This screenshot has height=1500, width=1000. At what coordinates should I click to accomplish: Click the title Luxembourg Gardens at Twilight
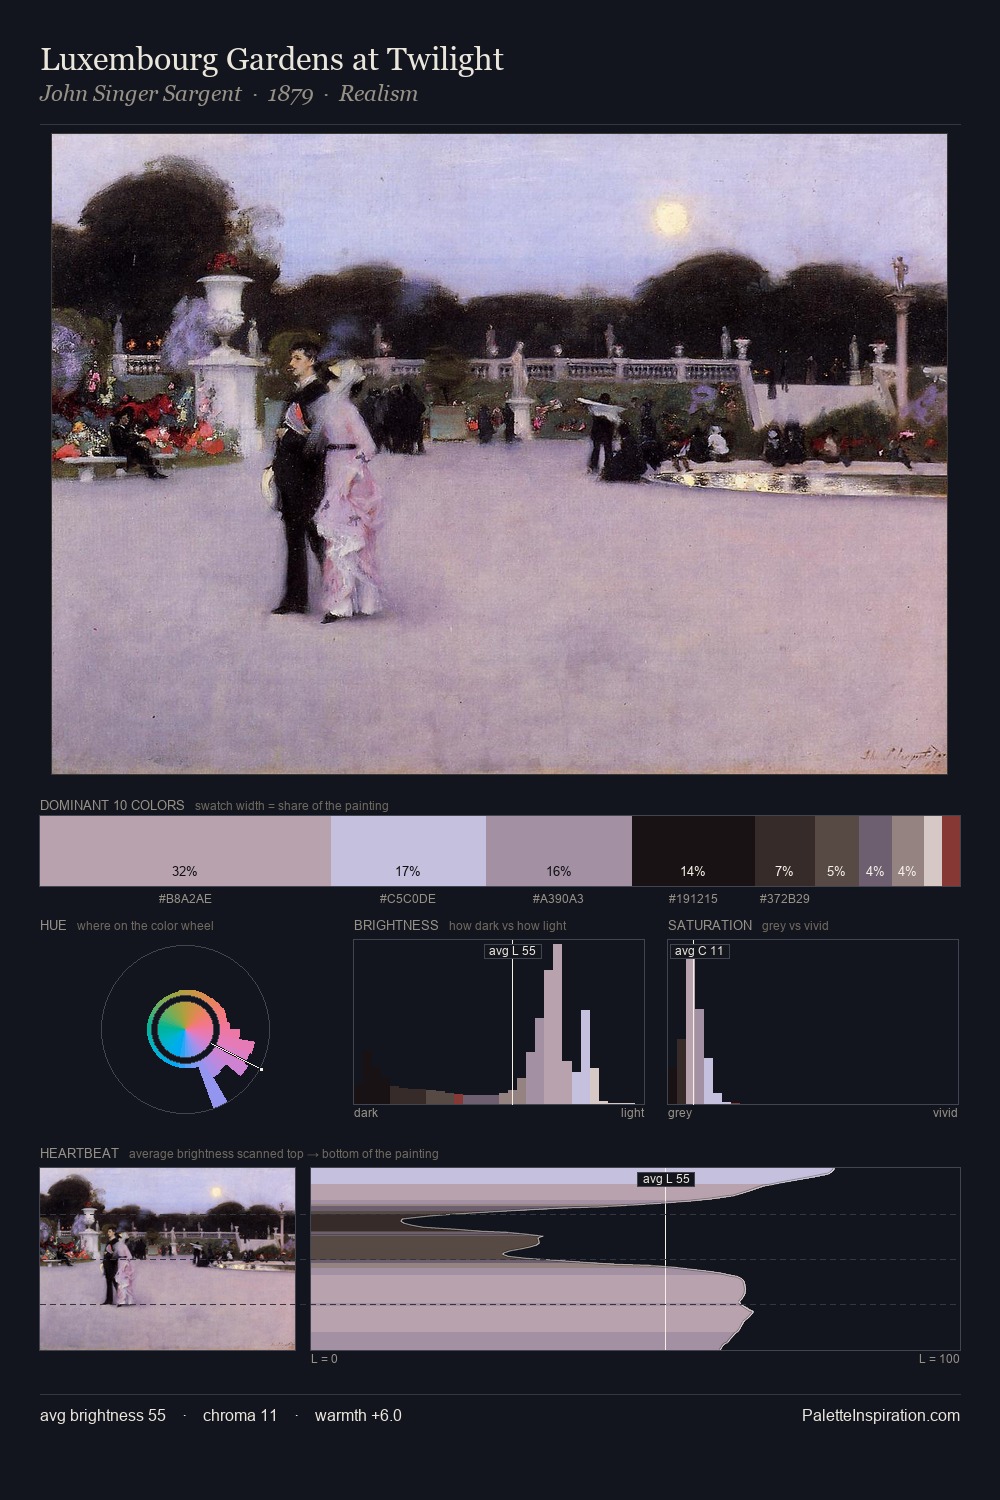(272, 60)
